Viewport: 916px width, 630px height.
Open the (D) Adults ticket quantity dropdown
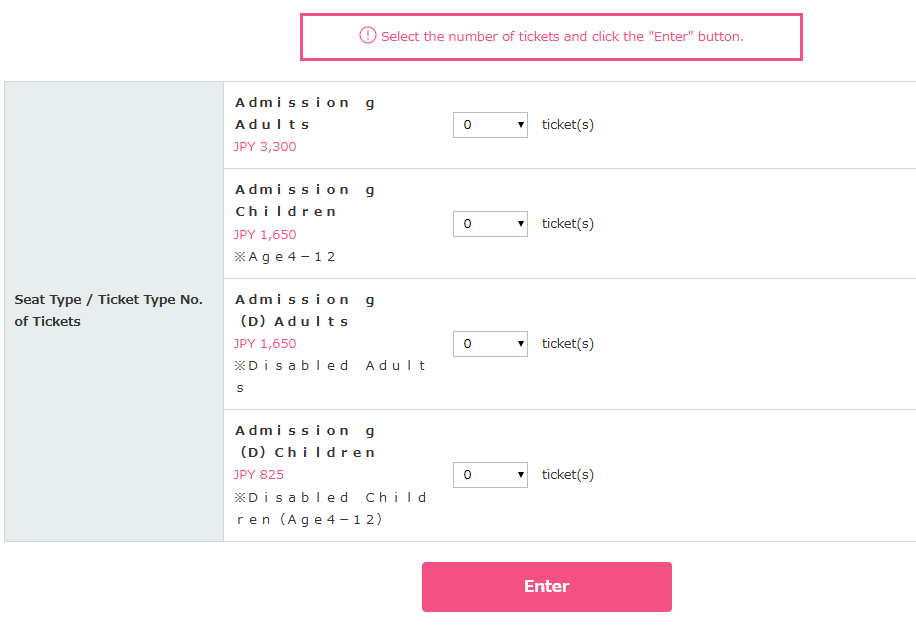coord(490,344)
